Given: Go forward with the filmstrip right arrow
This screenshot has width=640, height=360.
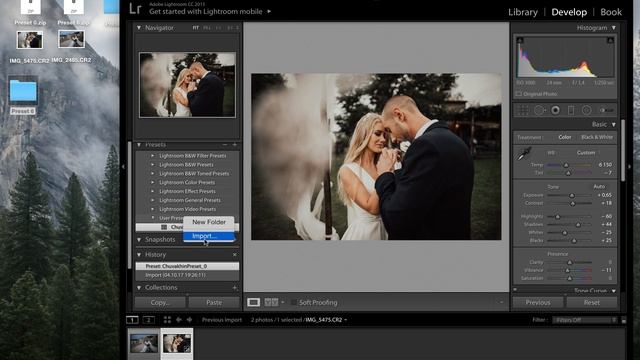Looking at the screenshot, I should 189,320.
